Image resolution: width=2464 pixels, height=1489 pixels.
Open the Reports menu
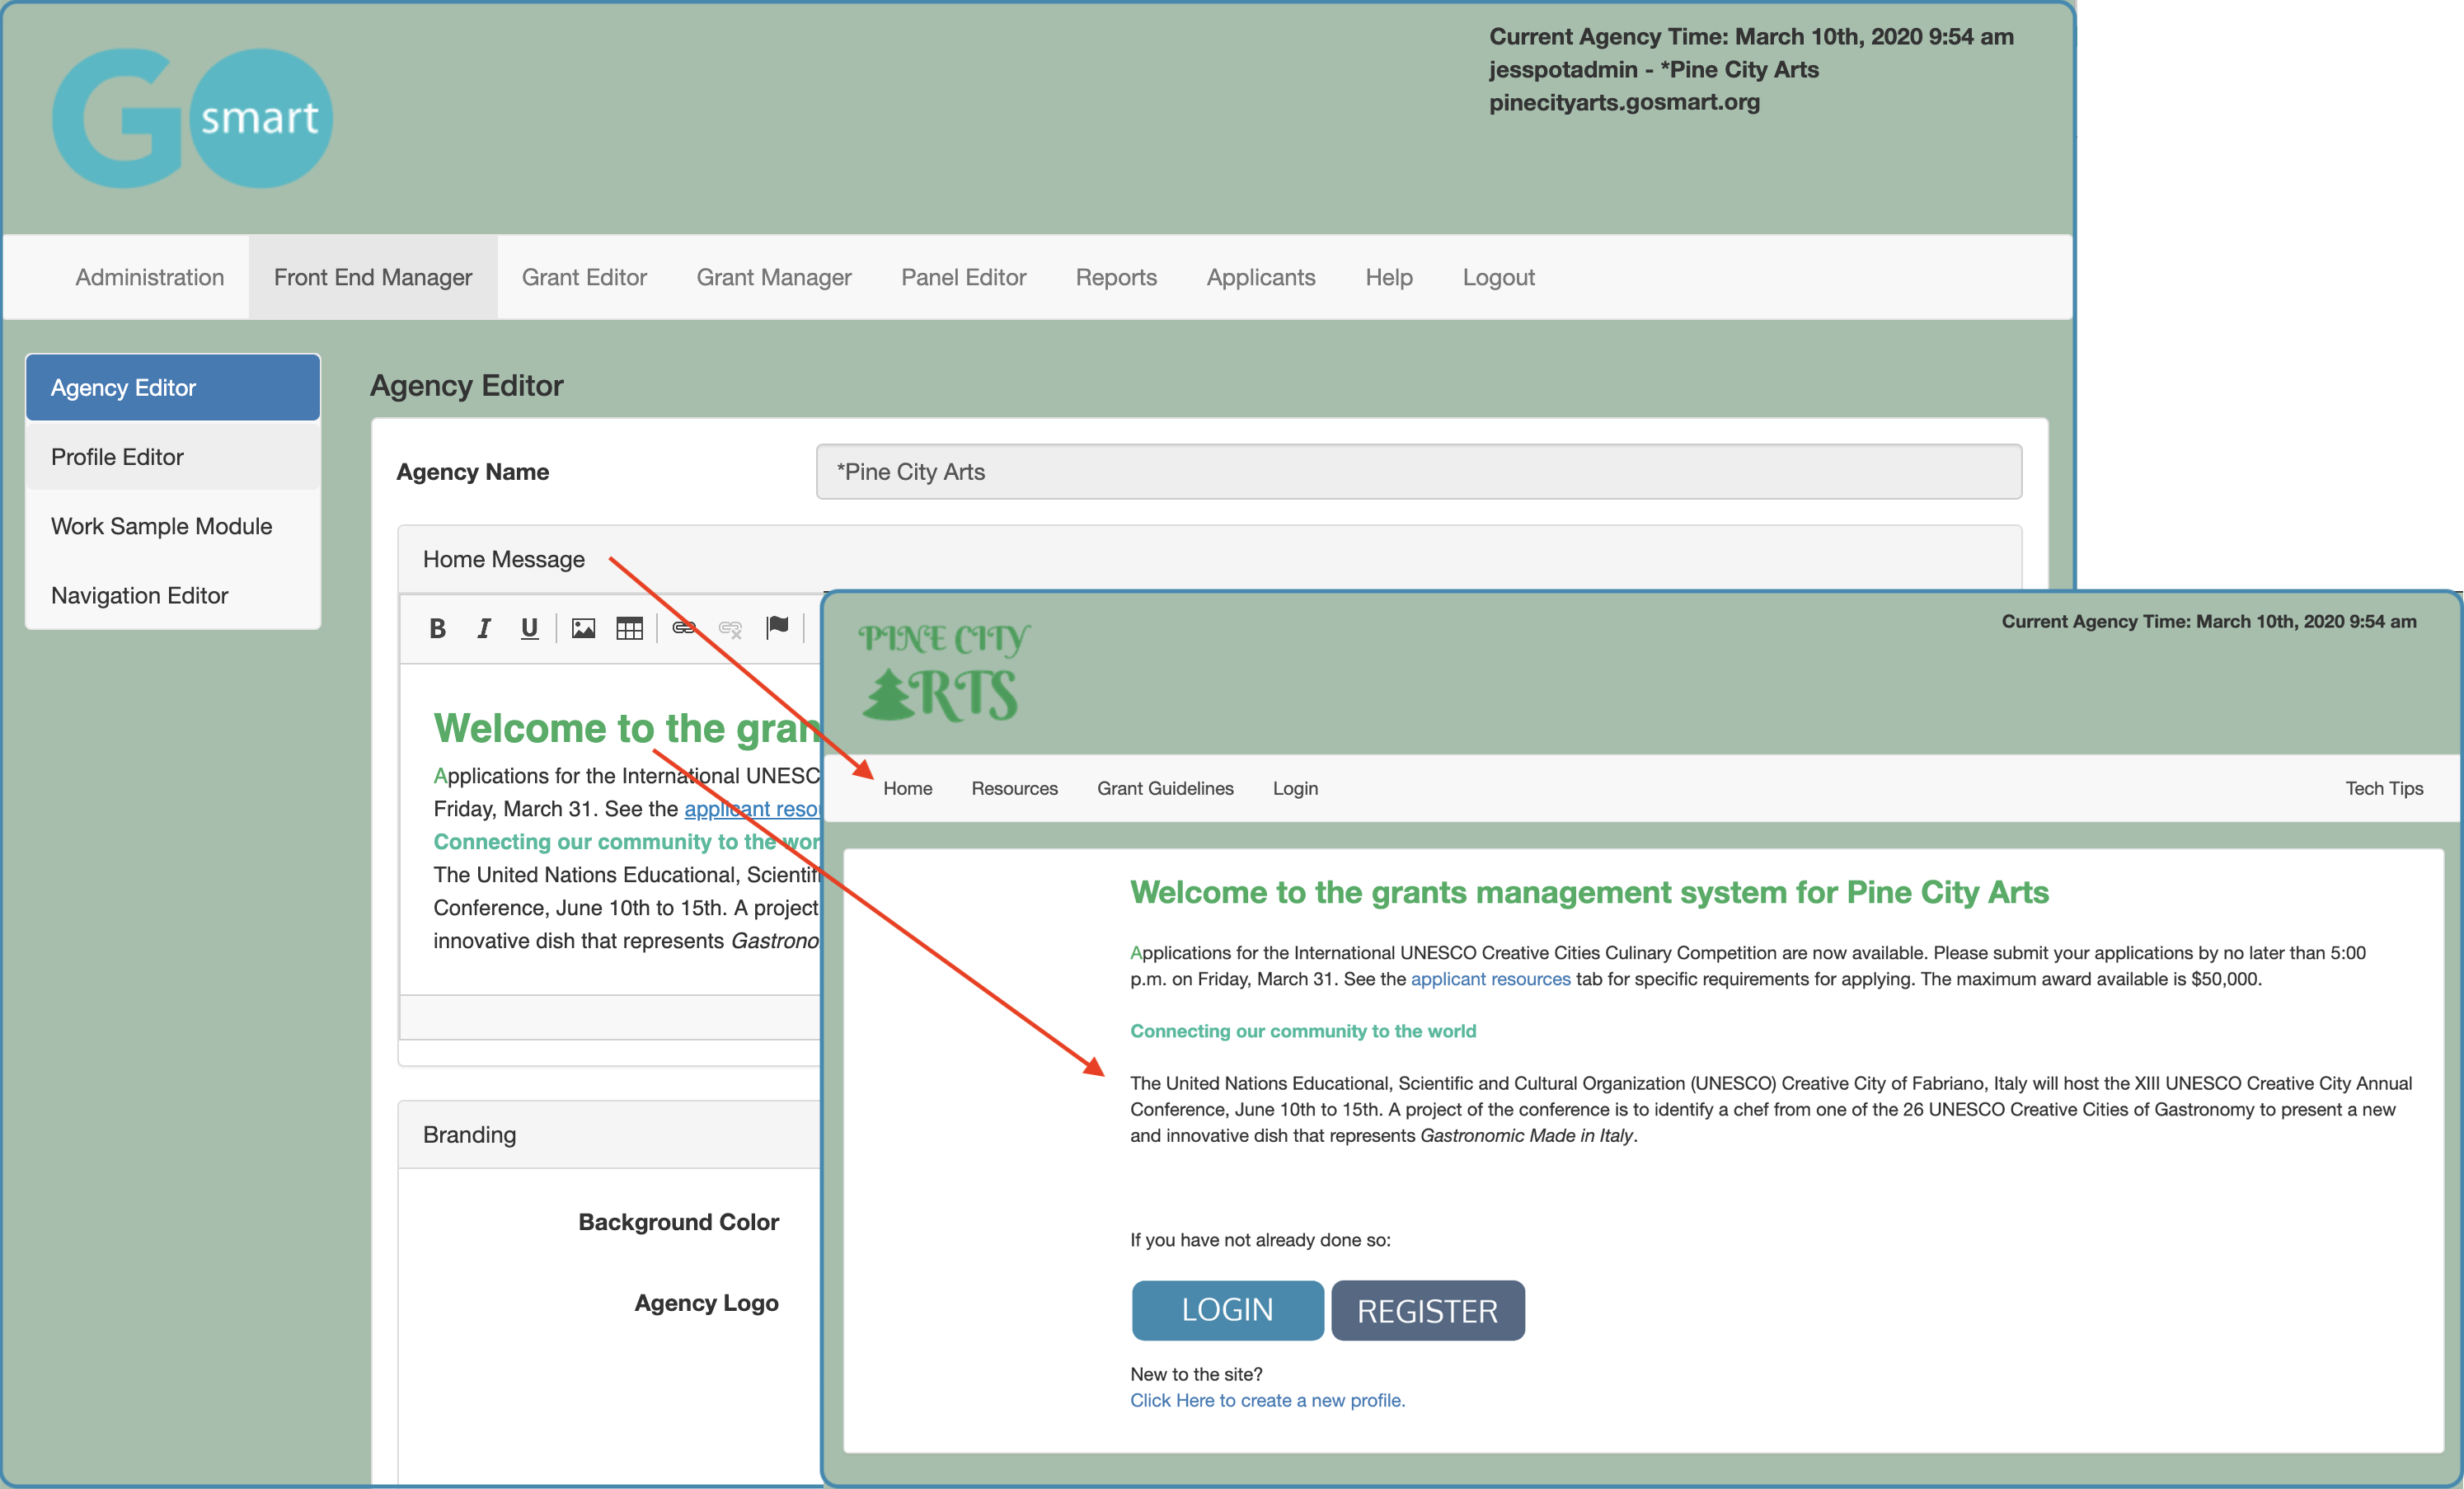1116,277
